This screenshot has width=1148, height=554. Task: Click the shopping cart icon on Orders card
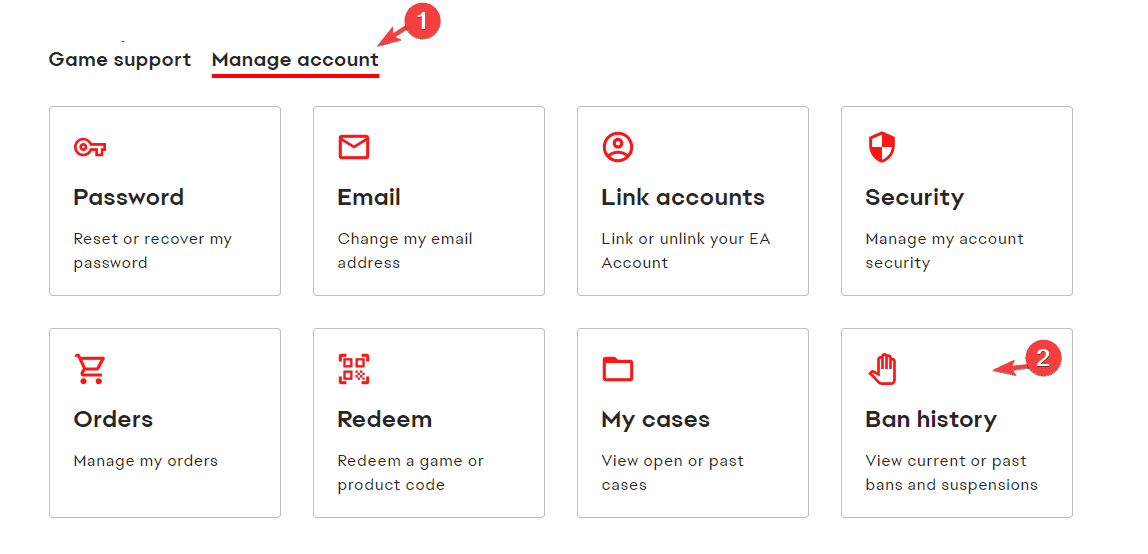[90, 369]
